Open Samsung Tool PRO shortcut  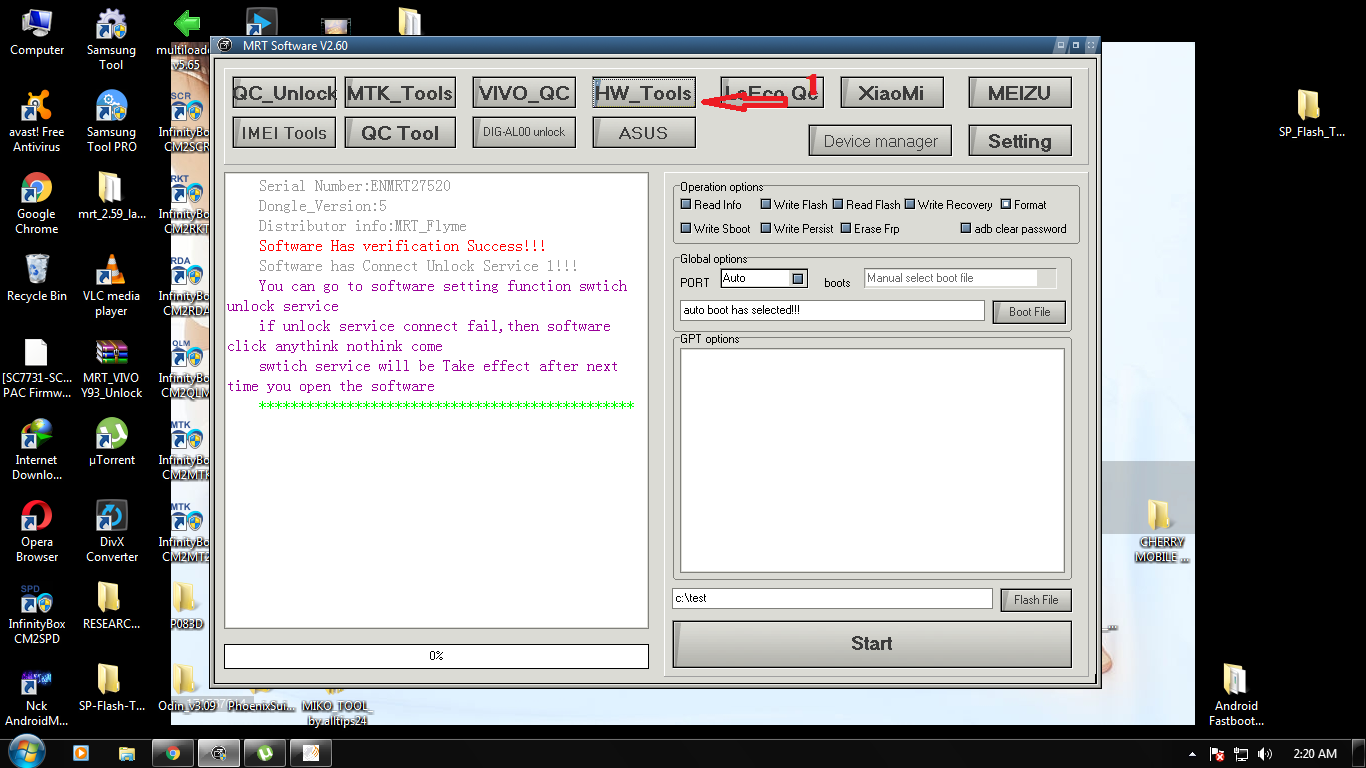click(111, 121)
